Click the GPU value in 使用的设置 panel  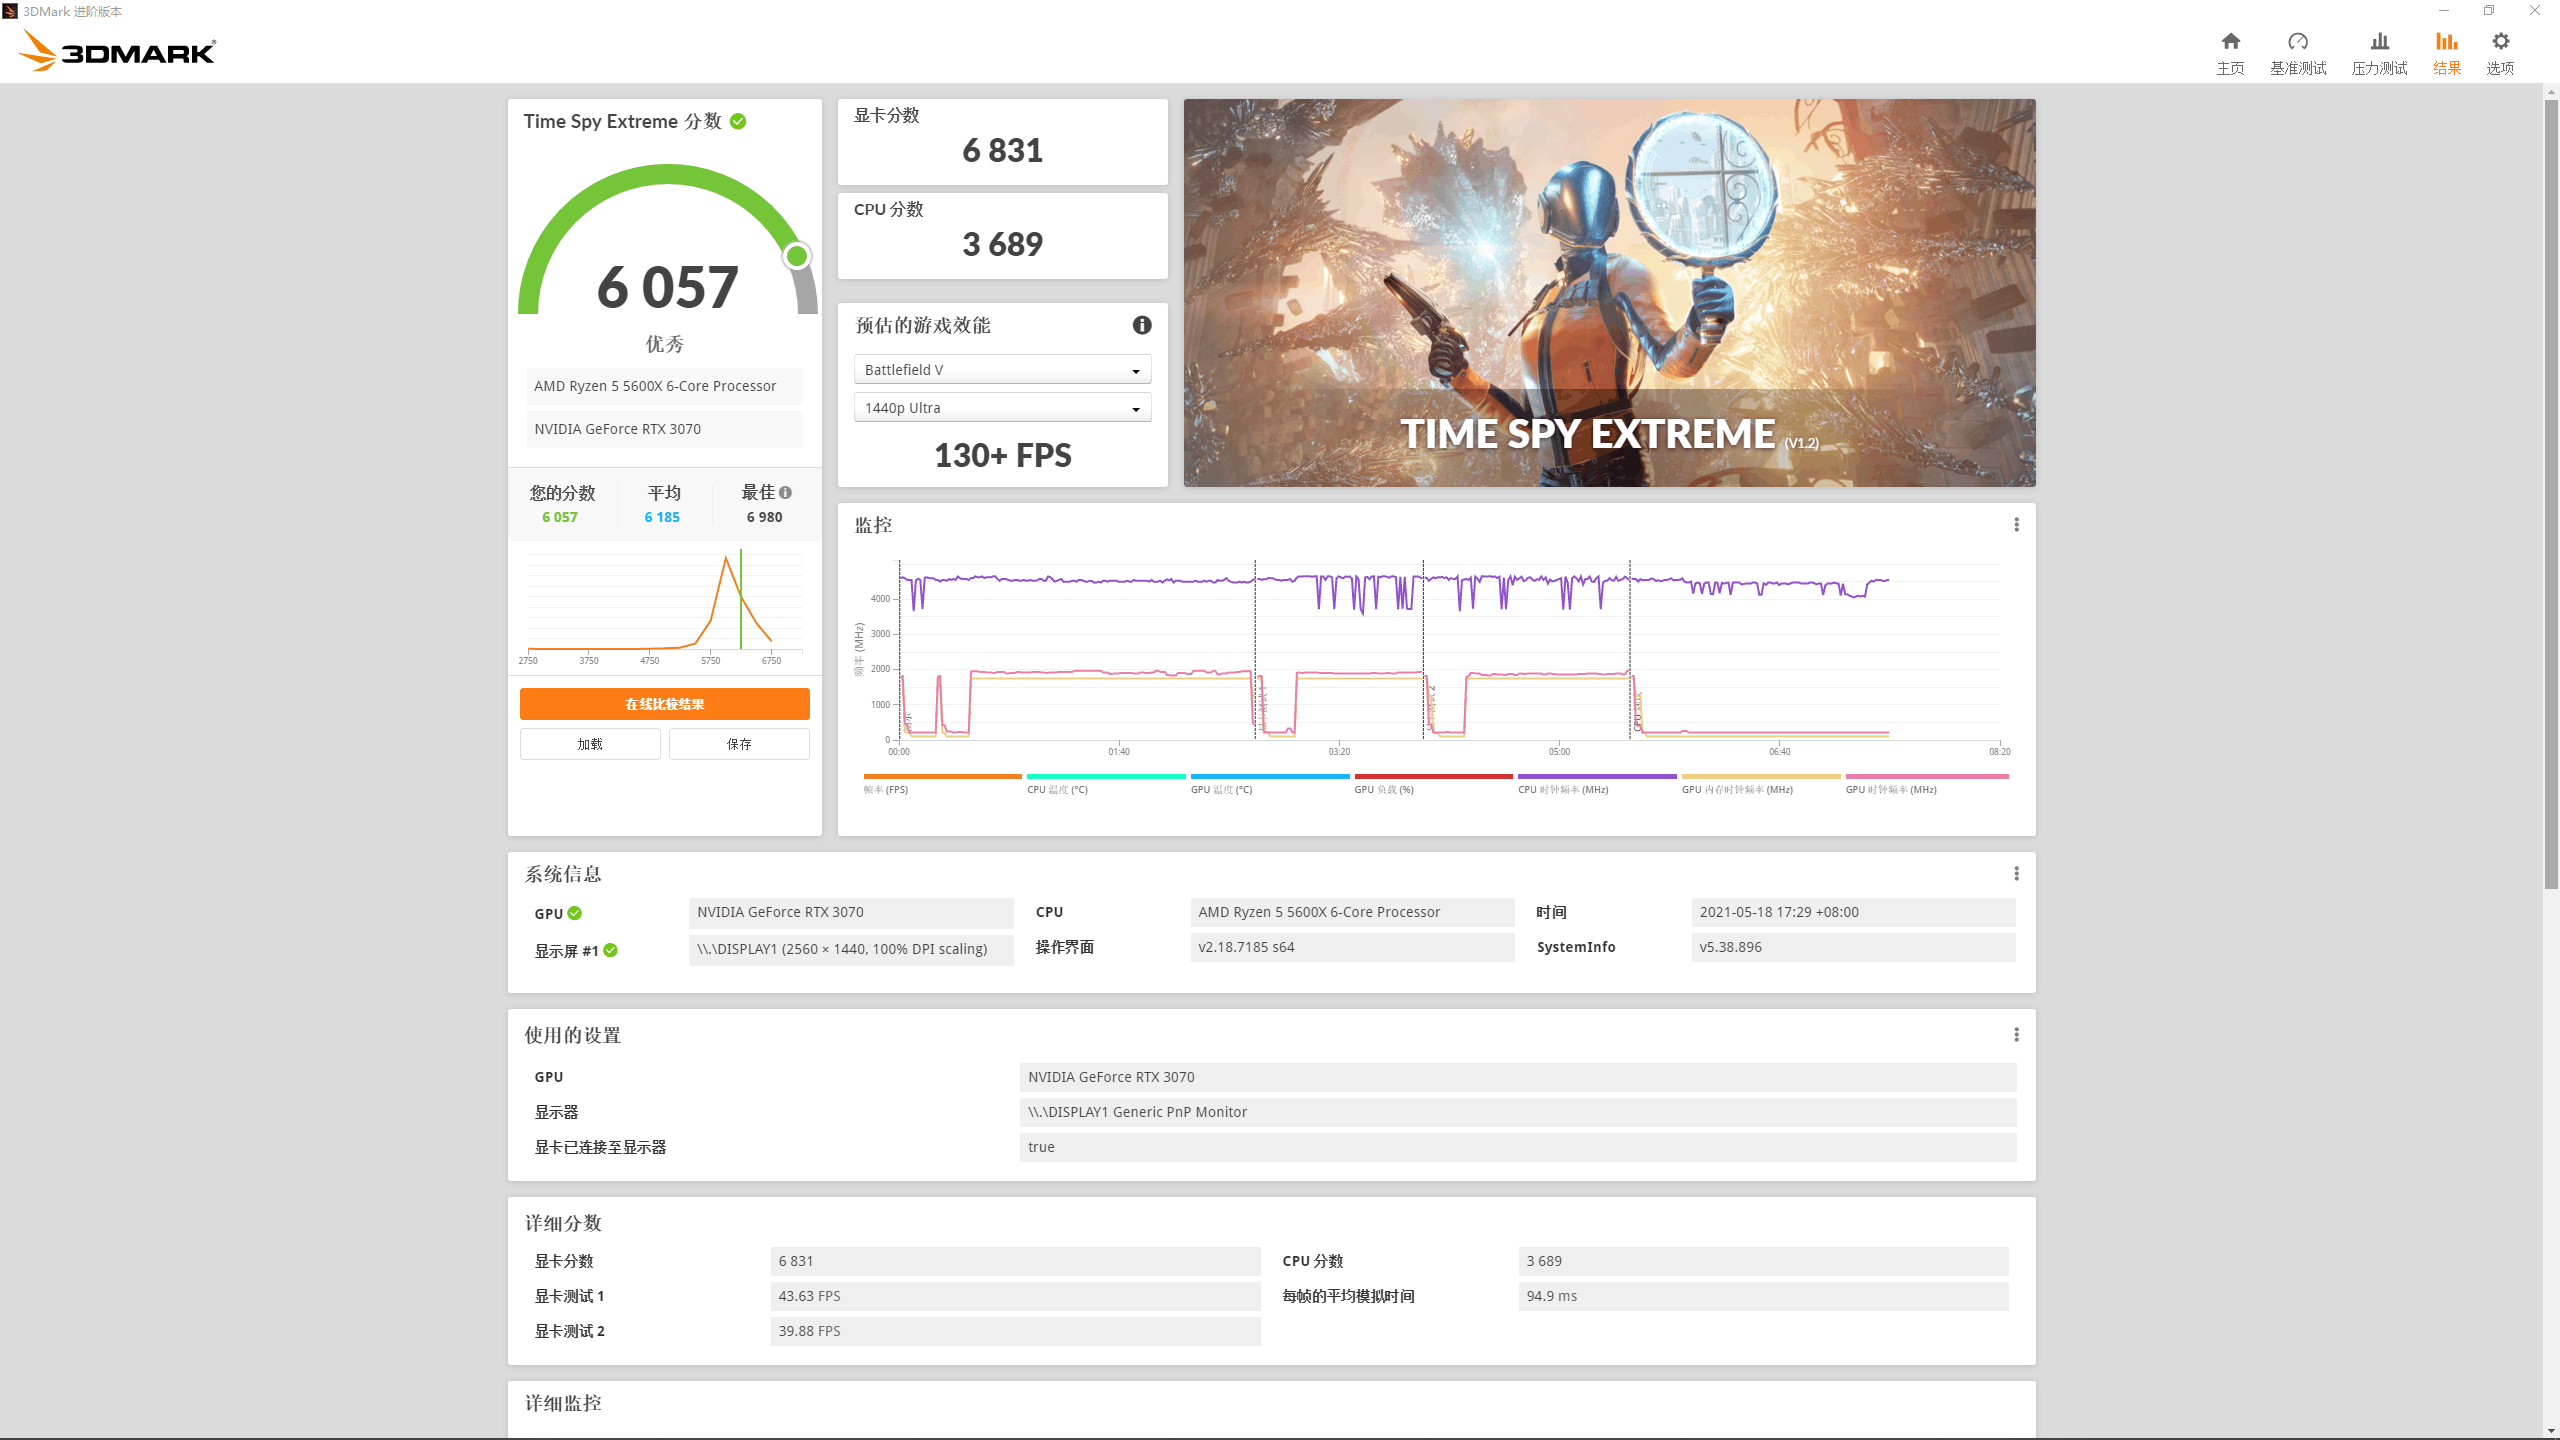coord(1517,1077)
